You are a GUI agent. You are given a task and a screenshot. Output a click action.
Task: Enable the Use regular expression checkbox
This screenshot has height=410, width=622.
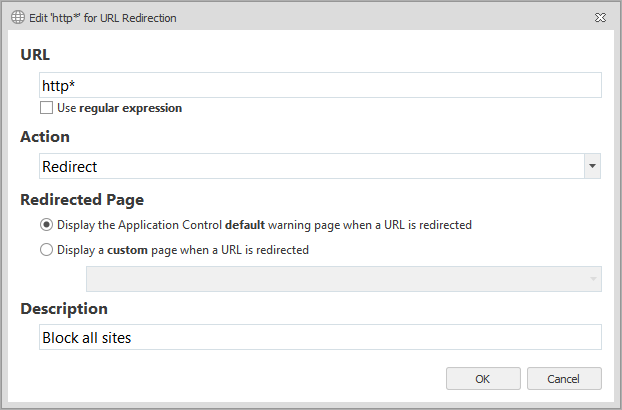coord(47,108)
